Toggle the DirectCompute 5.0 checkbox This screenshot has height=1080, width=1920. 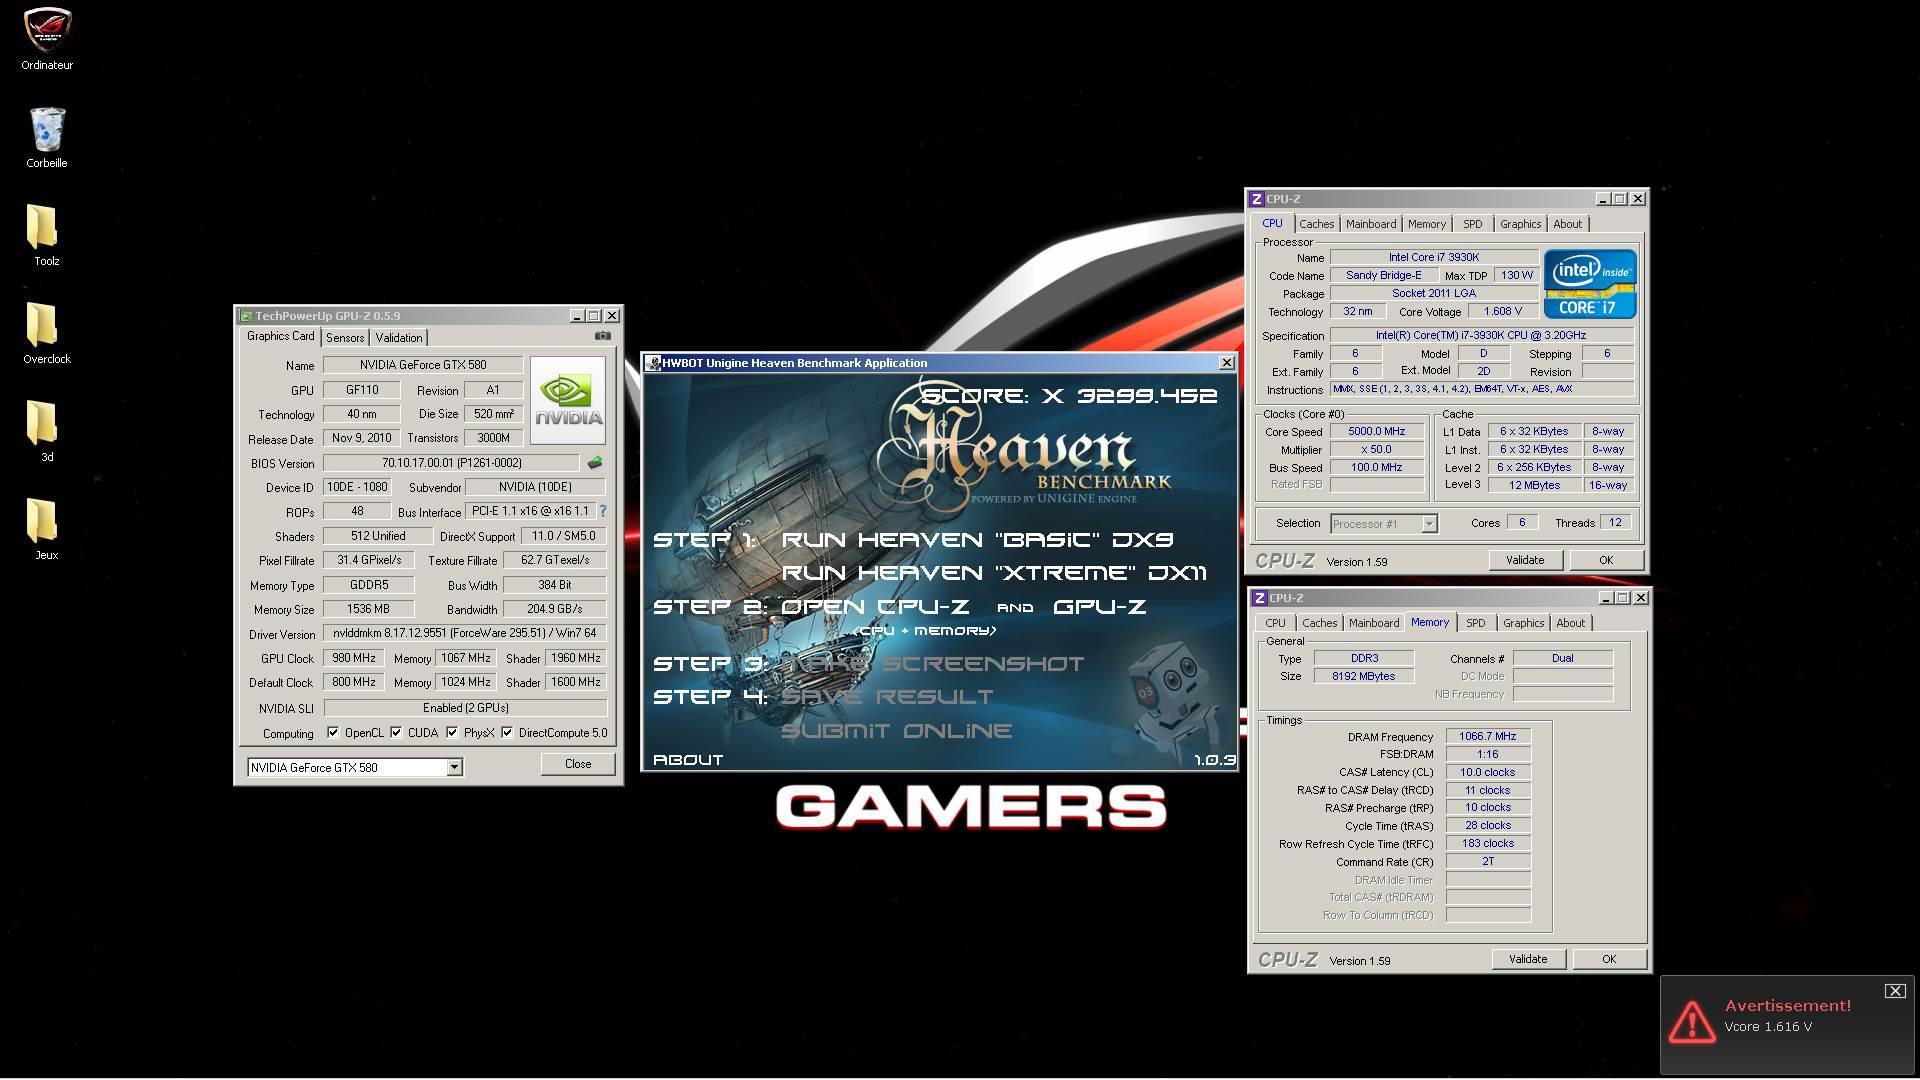point(507,733)
